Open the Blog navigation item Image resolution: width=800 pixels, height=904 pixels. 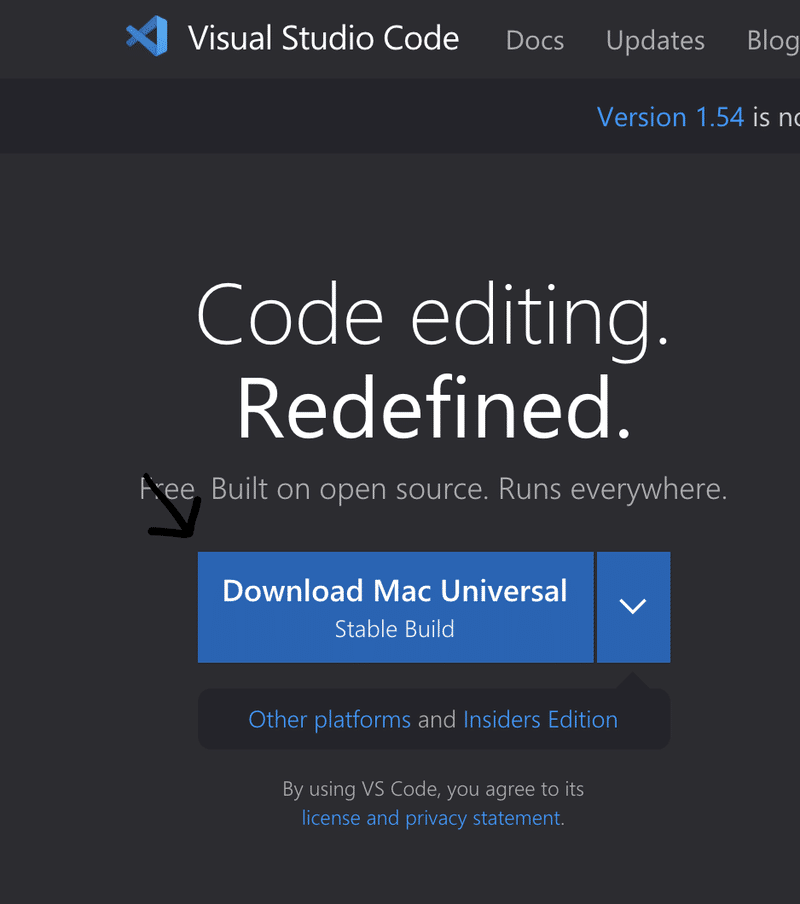[x=773, y=40]
